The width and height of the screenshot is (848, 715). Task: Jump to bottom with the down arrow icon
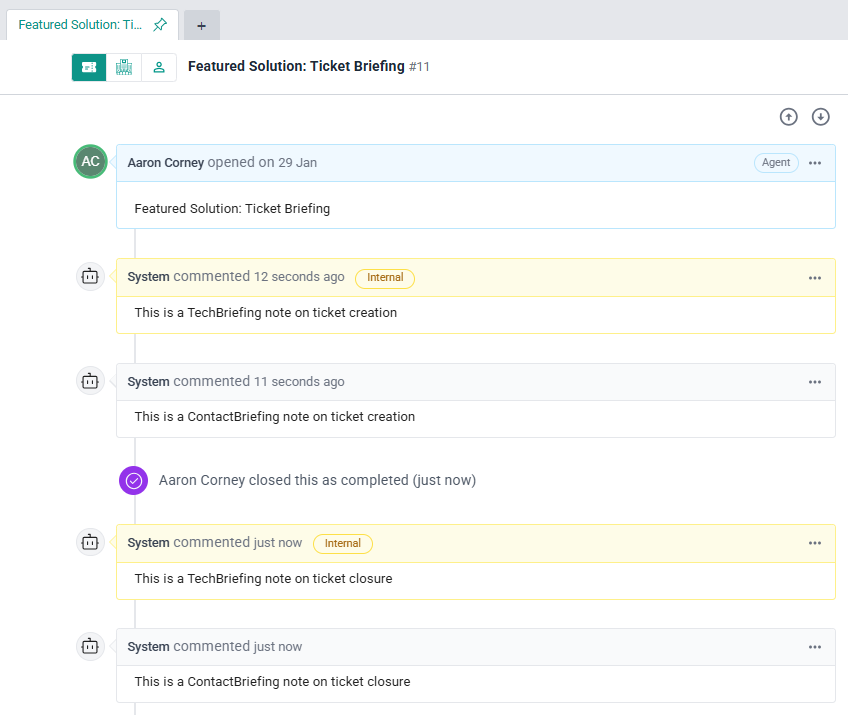pos(821,117)
